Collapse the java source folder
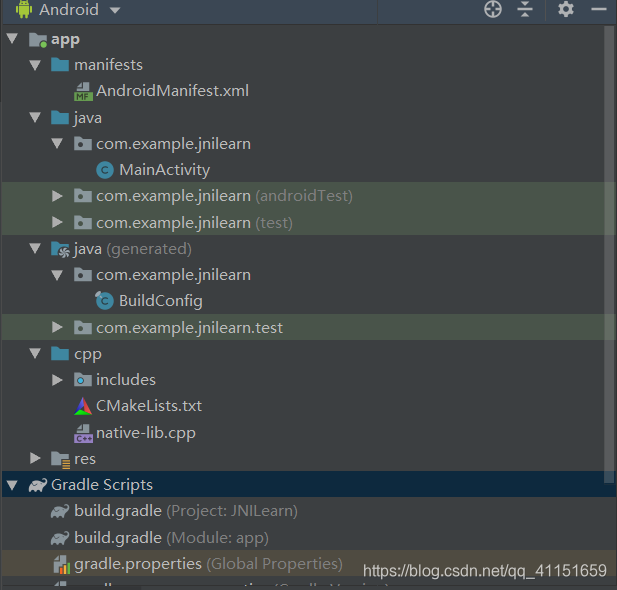Screen dimensions: 617x590 tap(35, 117)
